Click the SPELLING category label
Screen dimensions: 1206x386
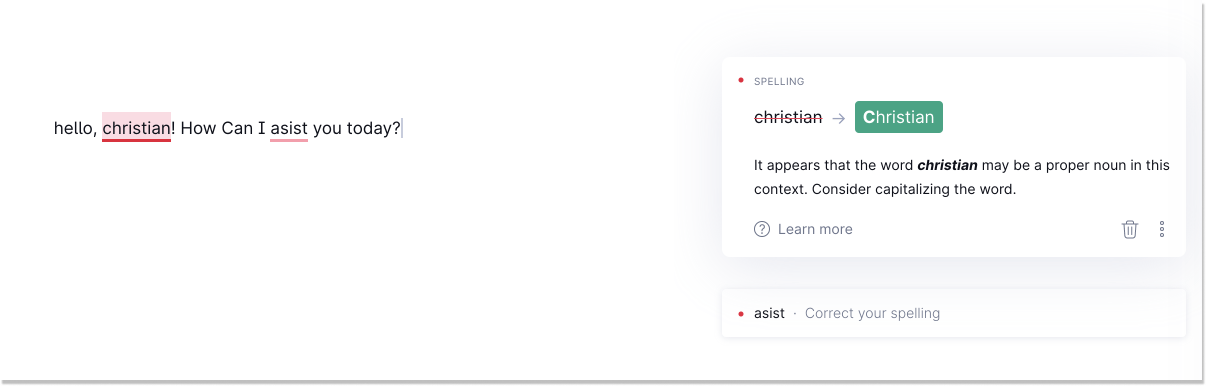(x=779, y=81)
